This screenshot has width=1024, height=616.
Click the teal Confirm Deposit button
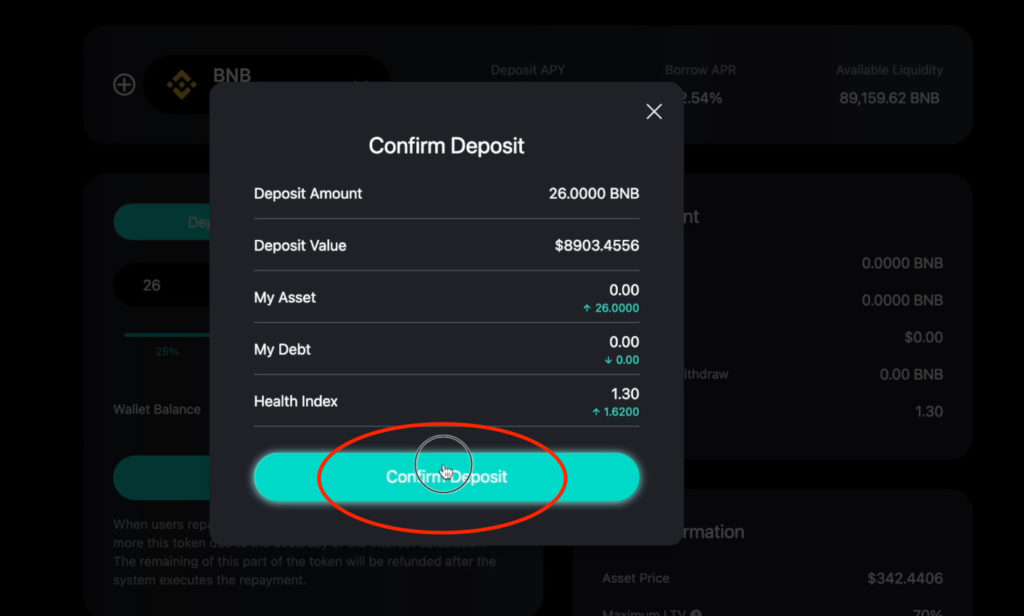pos(447,477)
